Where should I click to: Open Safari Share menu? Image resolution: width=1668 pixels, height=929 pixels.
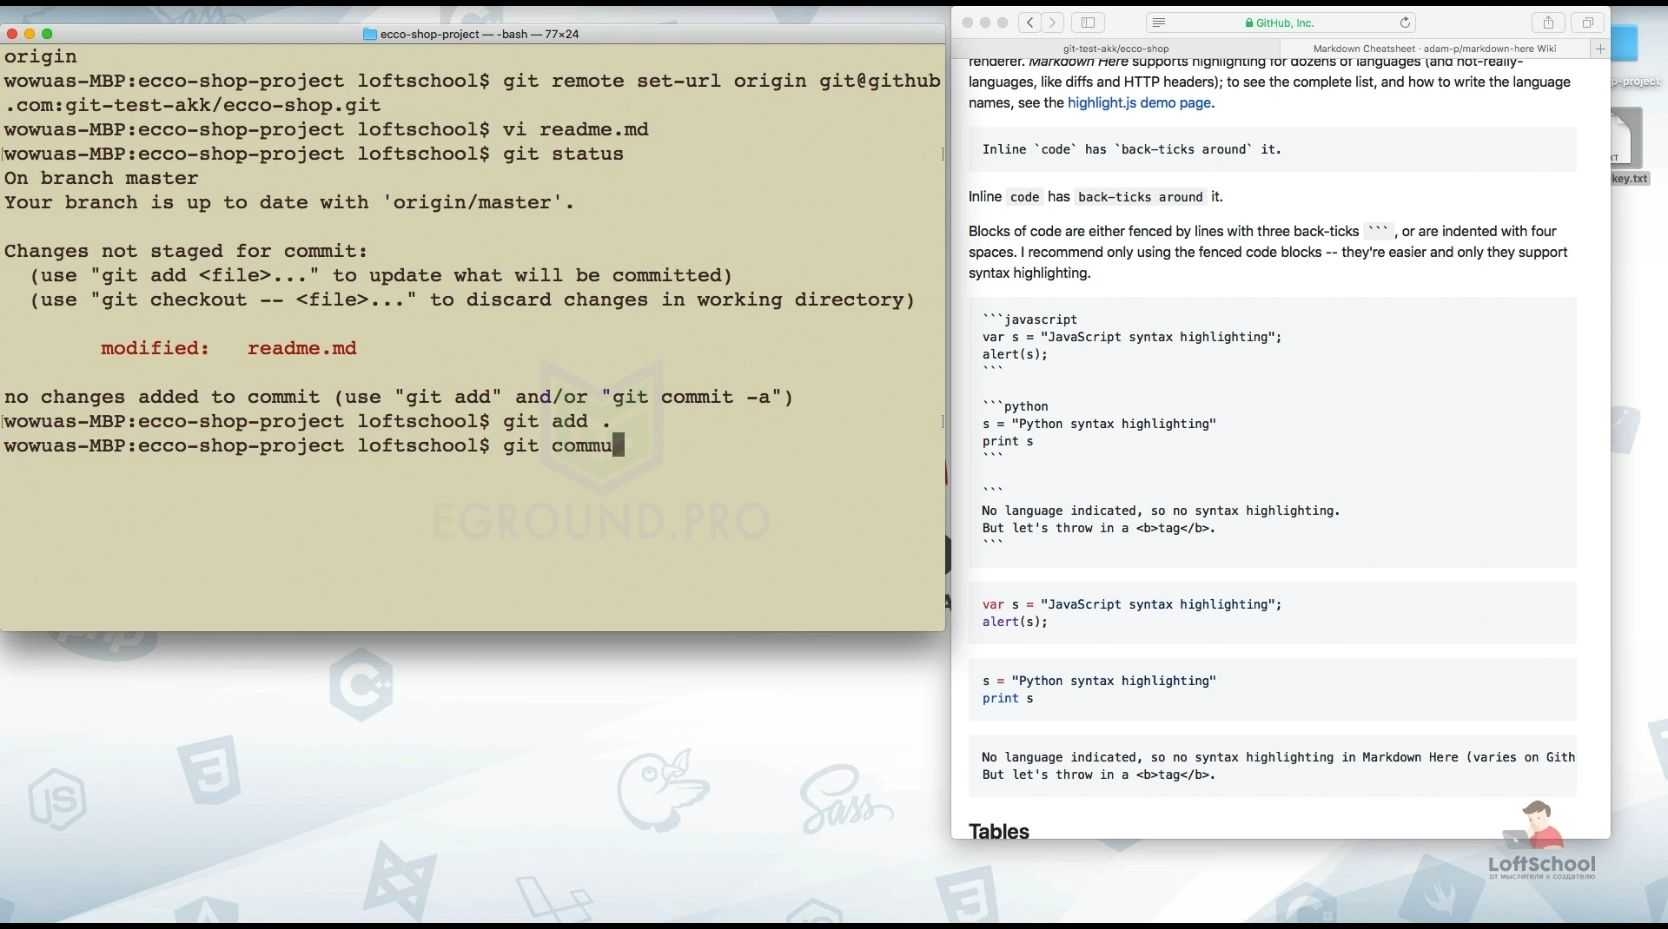click(x=1548, y=23)
